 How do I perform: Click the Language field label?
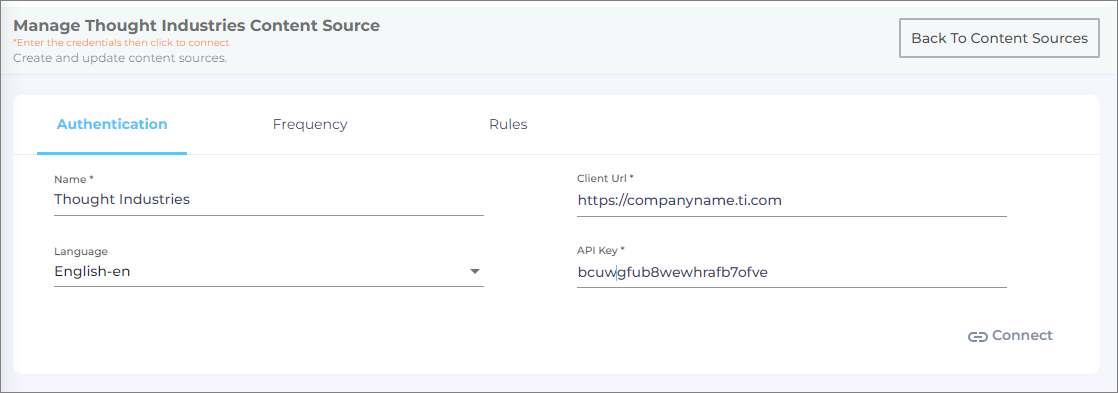[x=81, y=251]
